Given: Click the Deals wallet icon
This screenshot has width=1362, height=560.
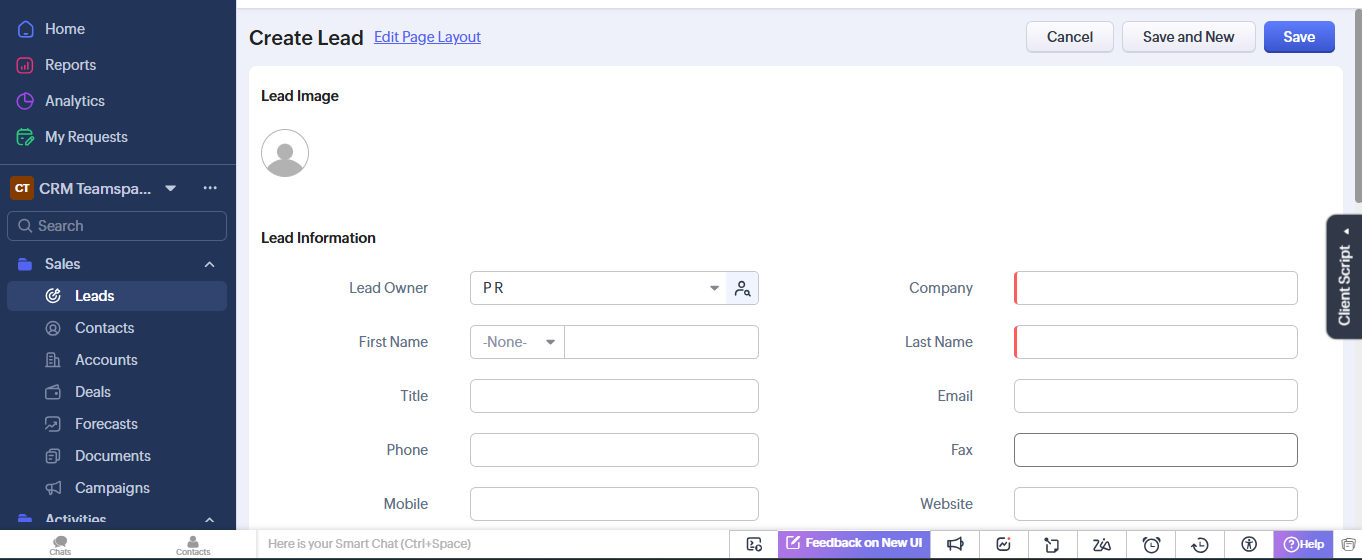Looking at the screenshot, I should point(54,392).
